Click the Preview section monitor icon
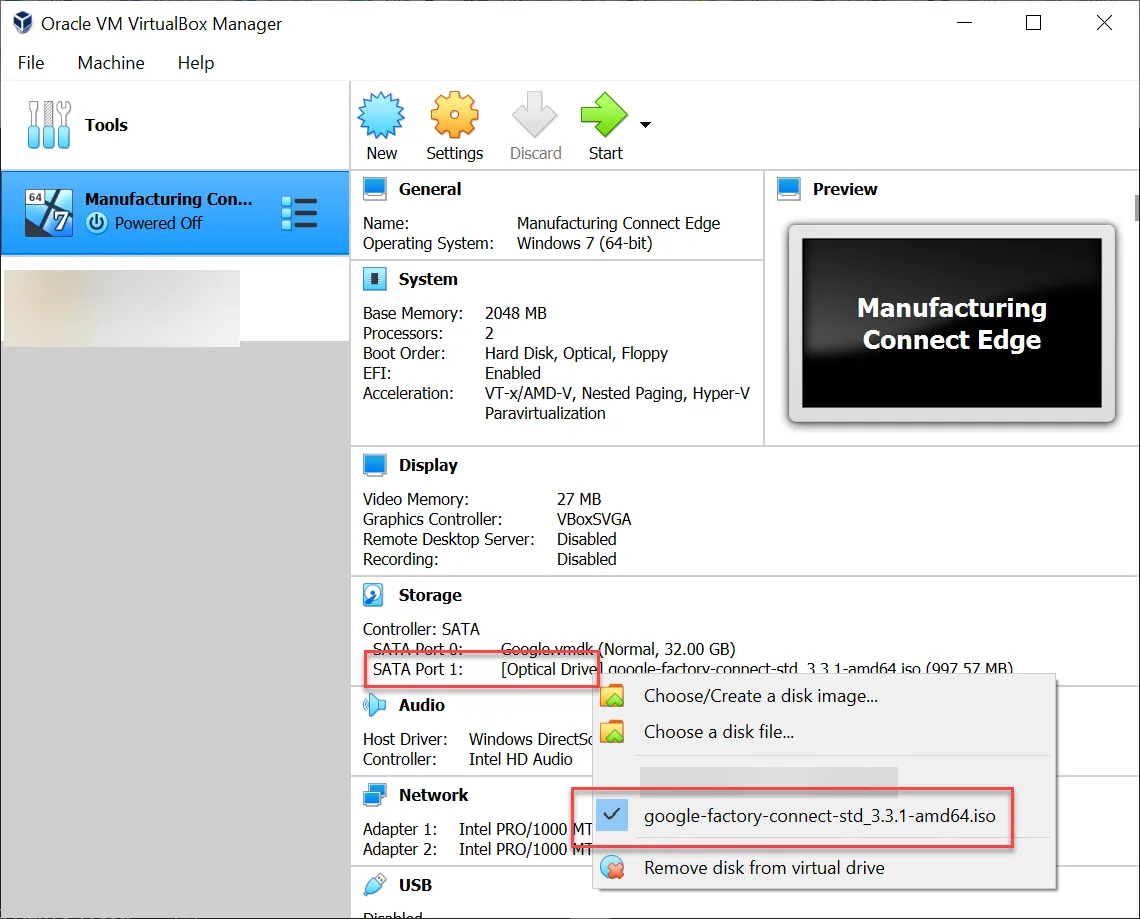The height and width of the screenshot is (919, 1140). coord(789,189)
